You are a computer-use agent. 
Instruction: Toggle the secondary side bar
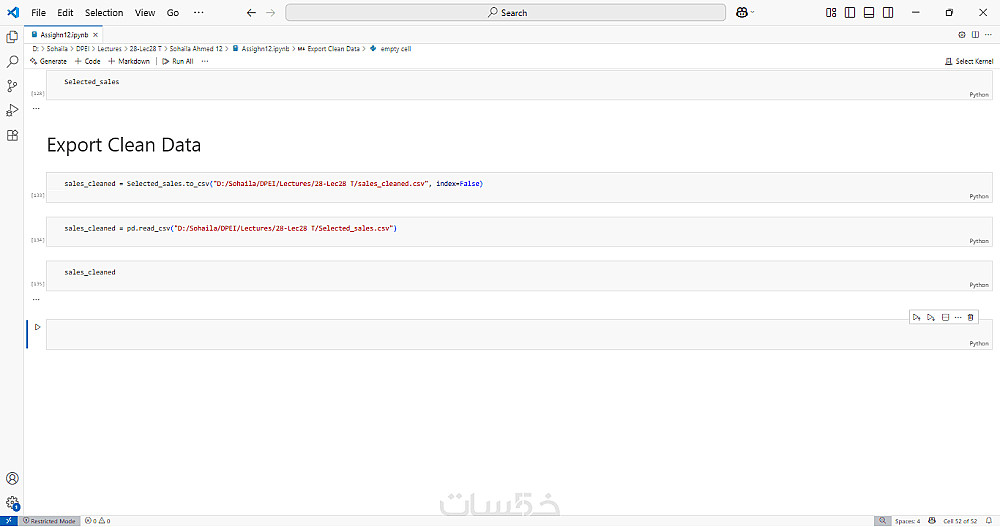(888, 12)
